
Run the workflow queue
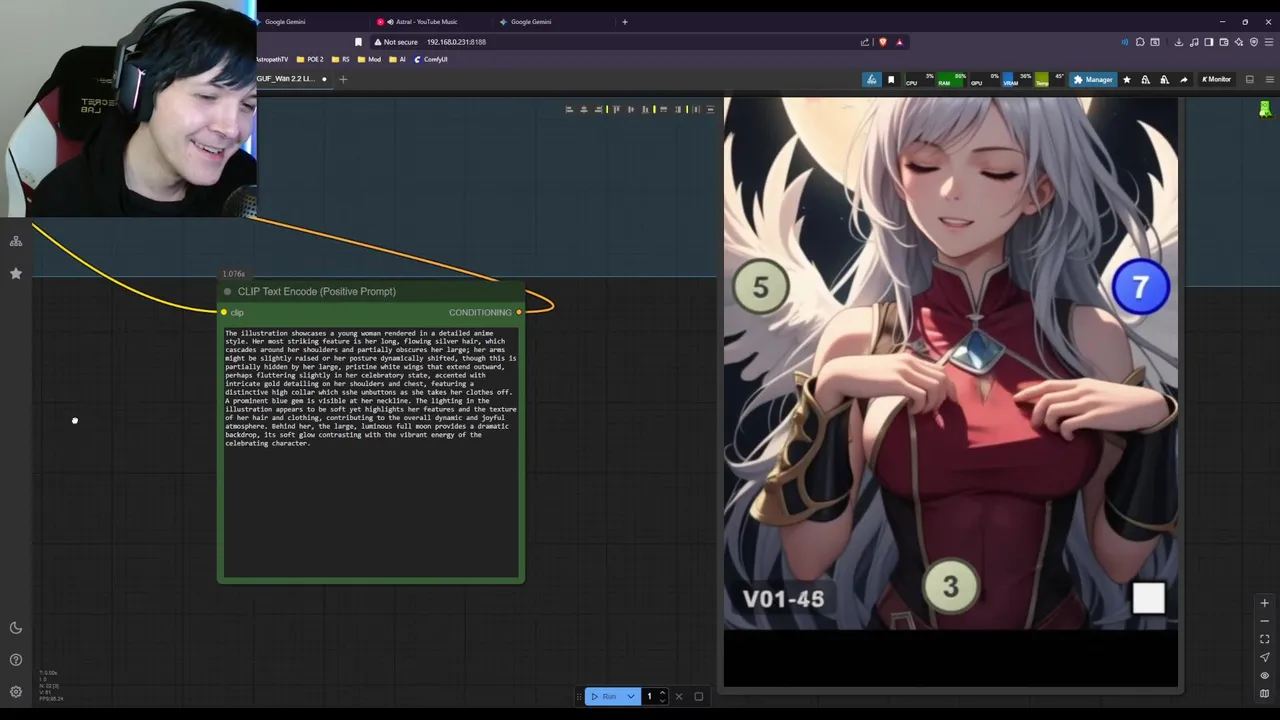(x=603, y=696)
